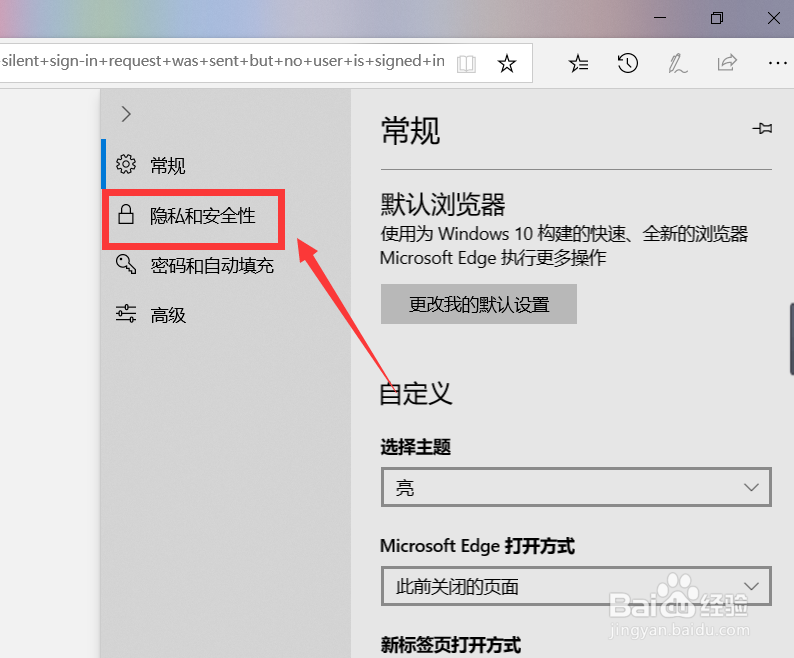Open the reading view book icon
The image size is (794, 658).
tap(466, 64)
